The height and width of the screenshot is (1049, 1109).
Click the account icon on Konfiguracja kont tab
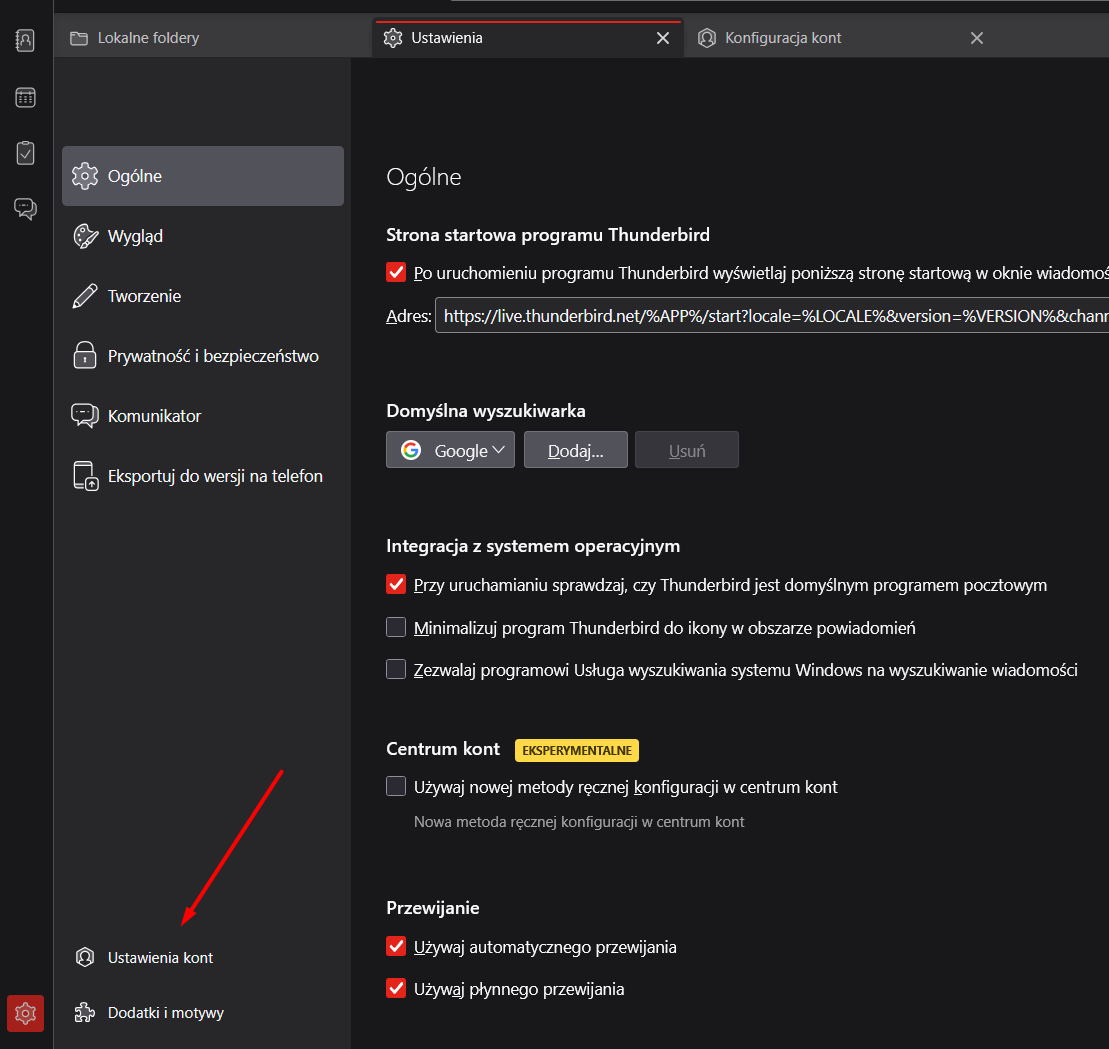pyautogui.click(x=707, y=38)
